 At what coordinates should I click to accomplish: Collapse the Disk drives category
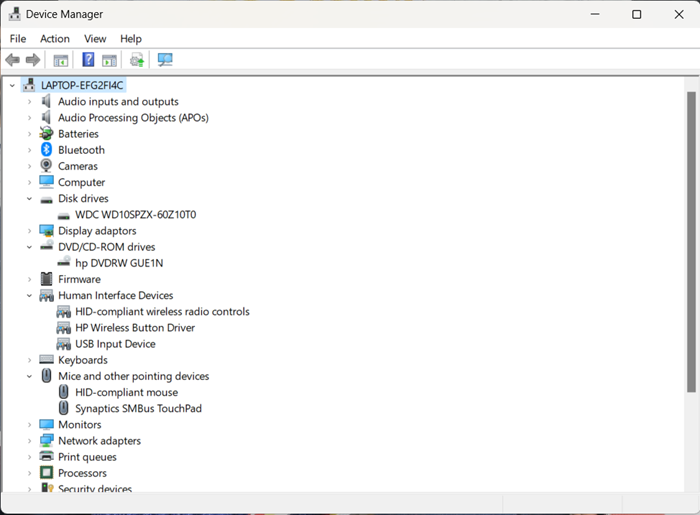(x=30, y=199)
